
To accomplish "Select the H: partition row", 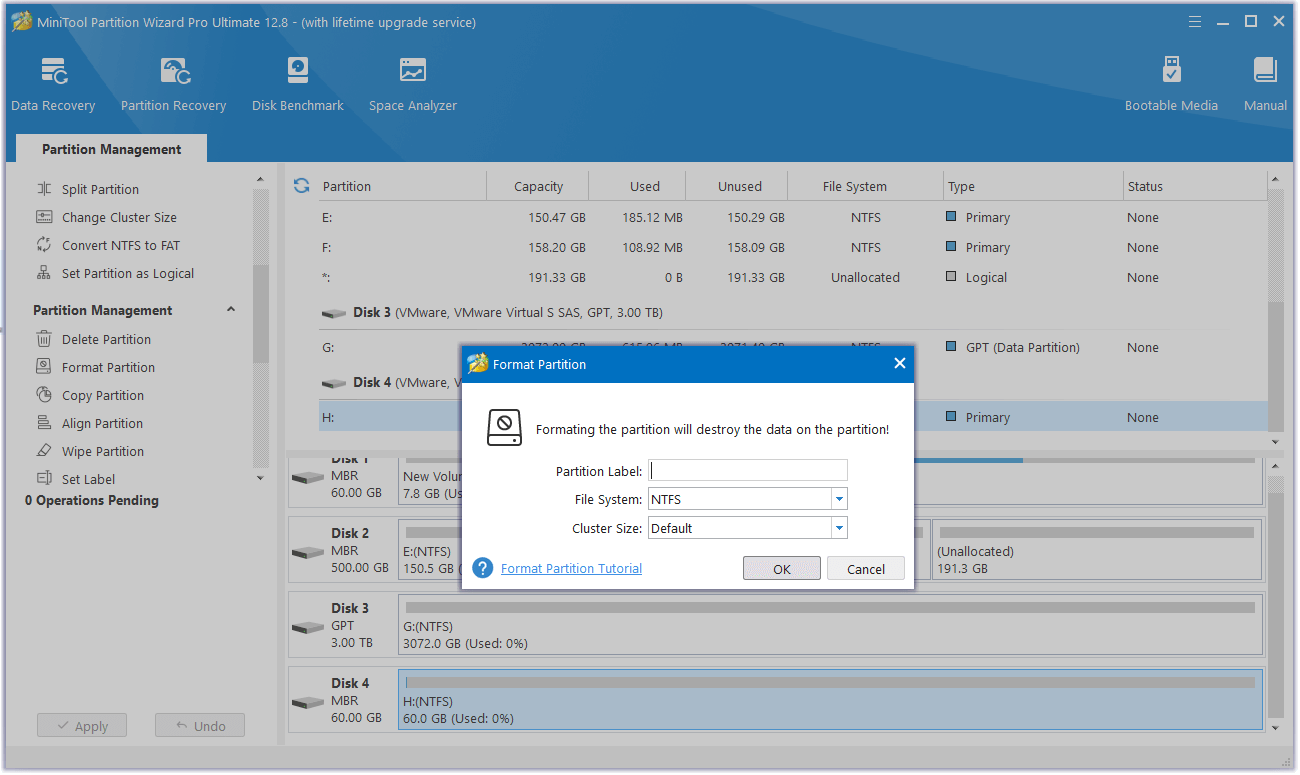I will (793, 417).
